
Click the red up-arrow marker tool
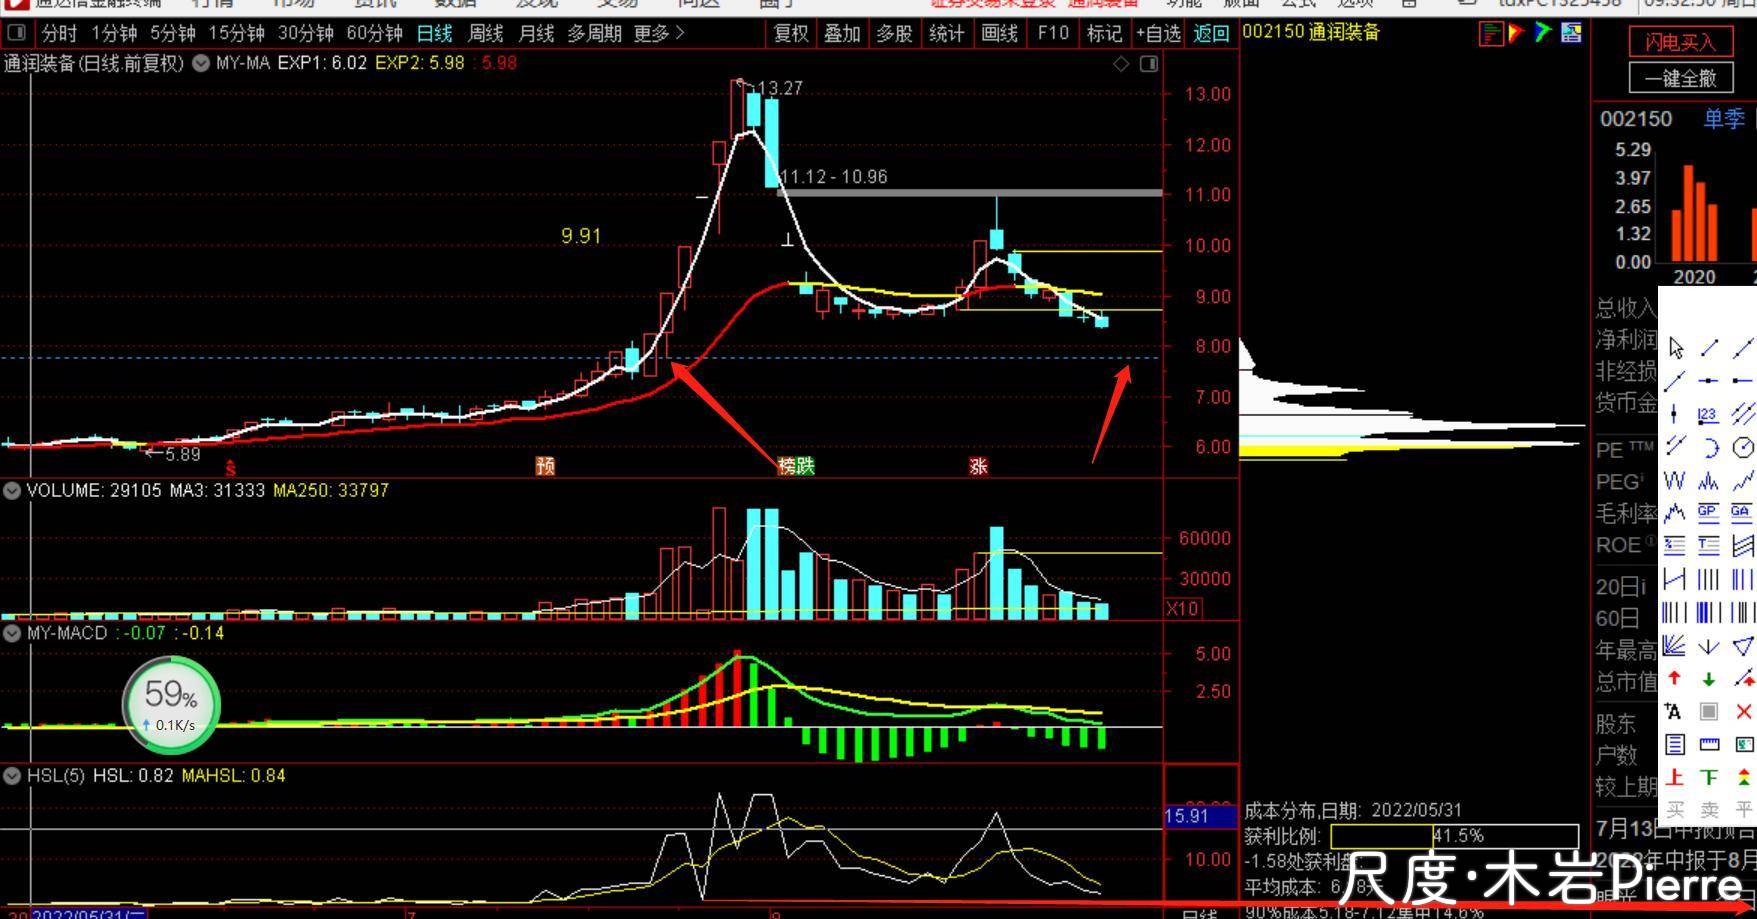pyautogui.click(x=1675, y=679)
